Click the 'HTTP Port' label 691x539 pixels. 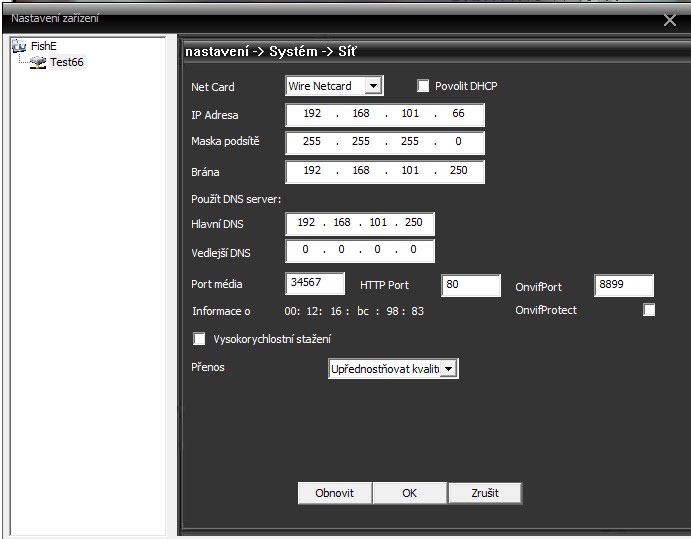(384, 285)
